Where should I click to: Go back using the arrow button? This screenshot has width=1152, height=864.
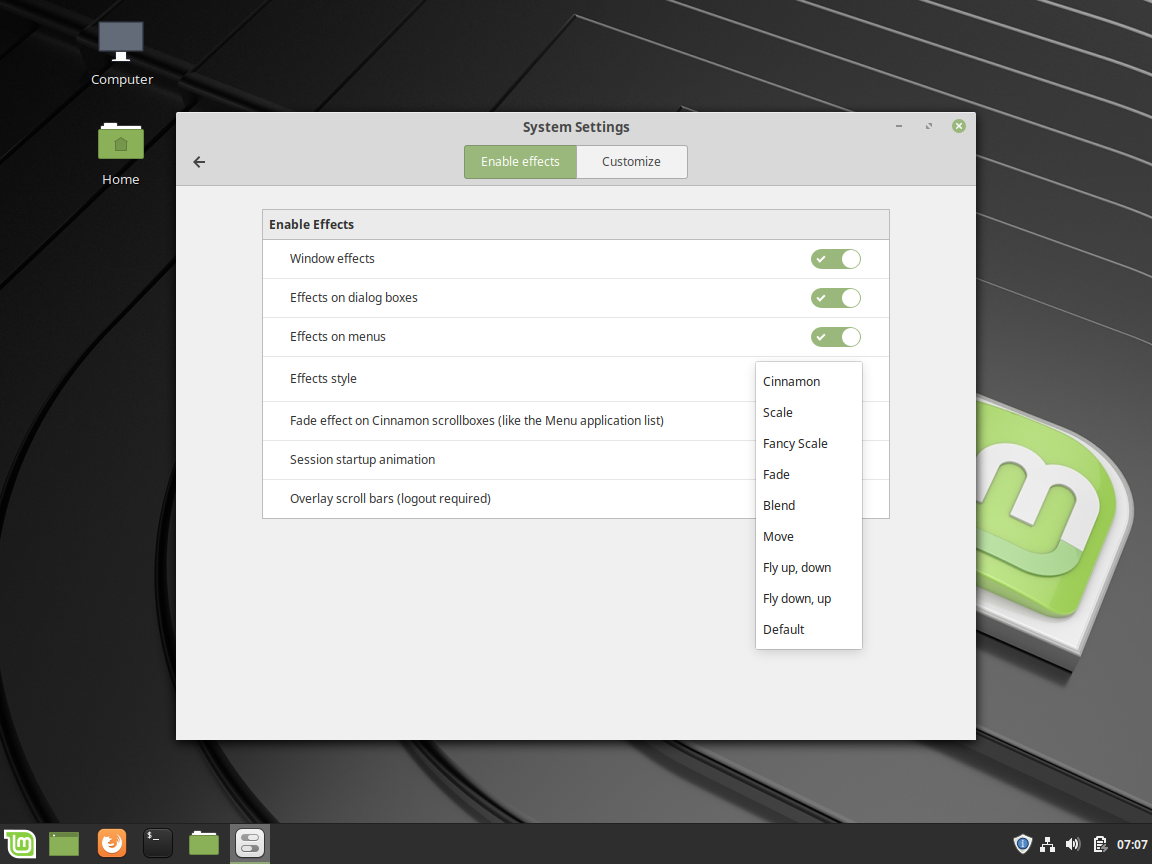pos(199,162)
